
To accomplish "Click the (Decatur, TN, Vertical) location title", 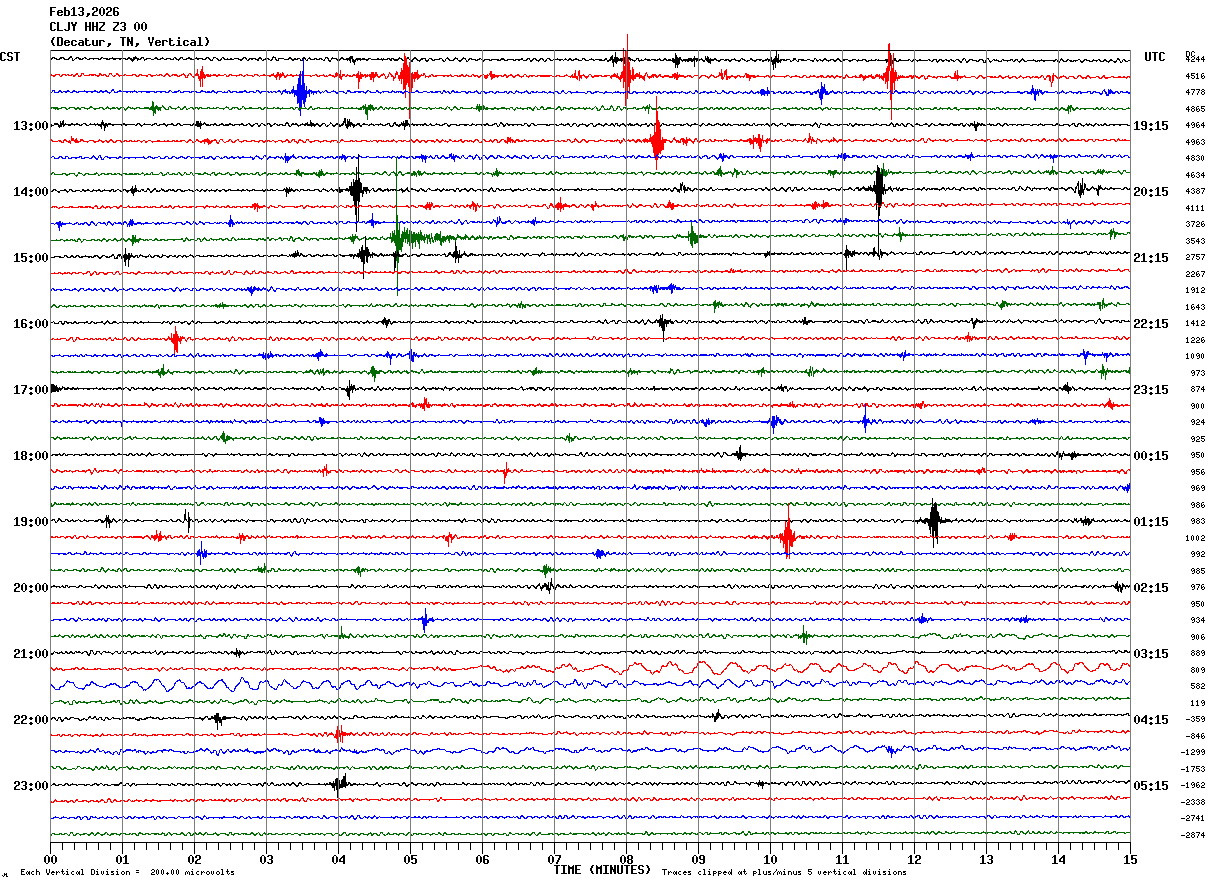I will pyautogui.click(x=130, y=42).
